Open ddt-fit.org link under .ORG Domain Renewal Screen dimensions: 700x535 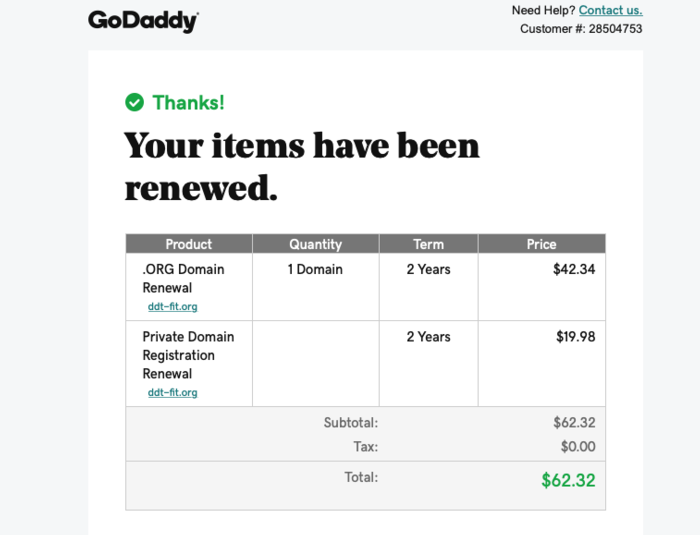click(x=172, y=306)
